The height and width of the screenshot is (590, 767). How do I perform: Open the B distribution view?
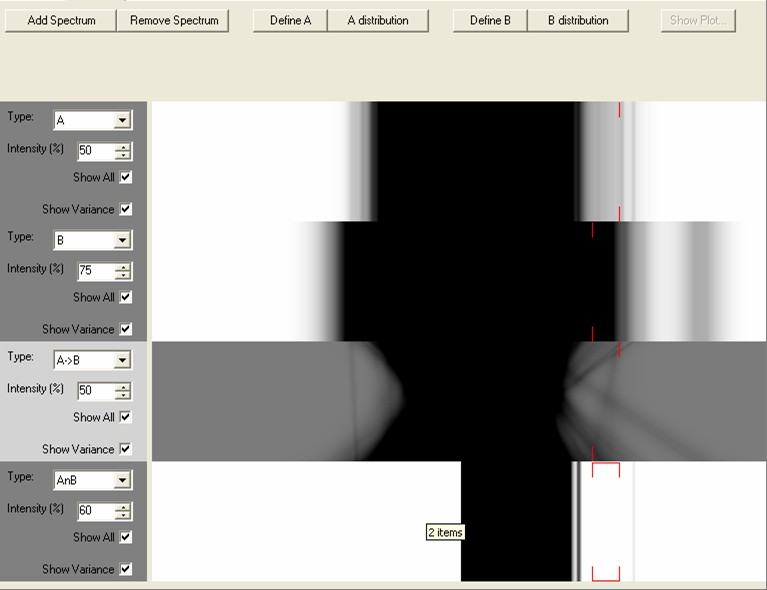pyautogui.click(x=578, y=20)
